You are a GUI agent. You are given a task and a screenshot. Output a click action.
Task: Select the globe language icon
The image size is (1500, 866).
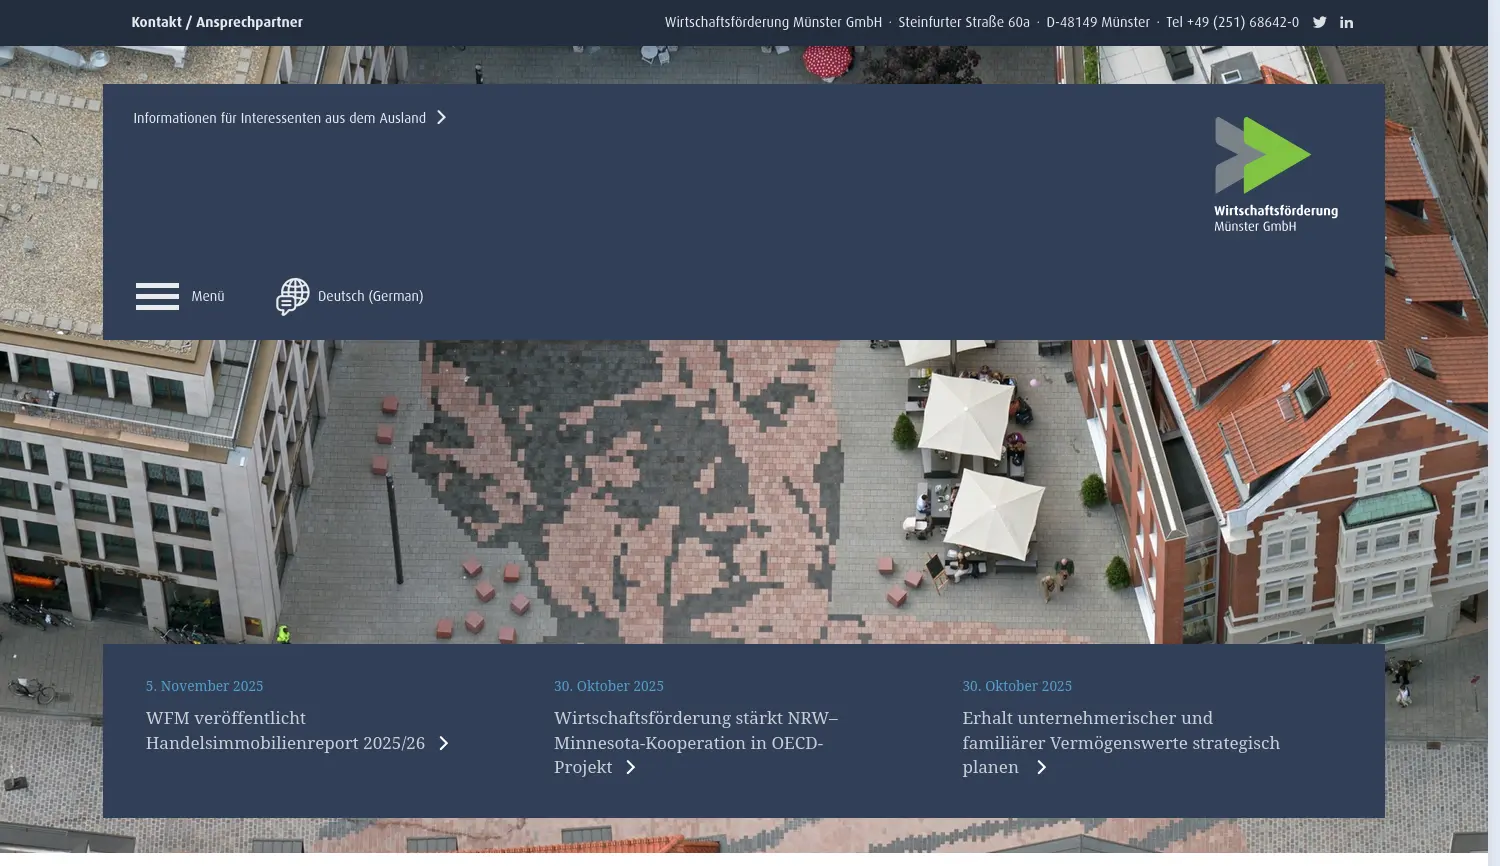291,296
